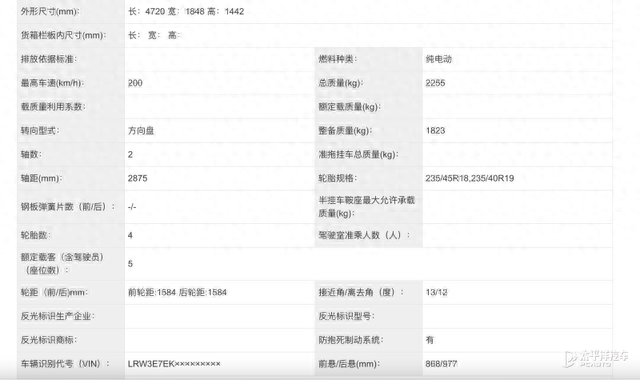Select the VIN value LRW3E7EK×××××××××
The width and height of the screenshot is (640, 380).
coord(174,364)
